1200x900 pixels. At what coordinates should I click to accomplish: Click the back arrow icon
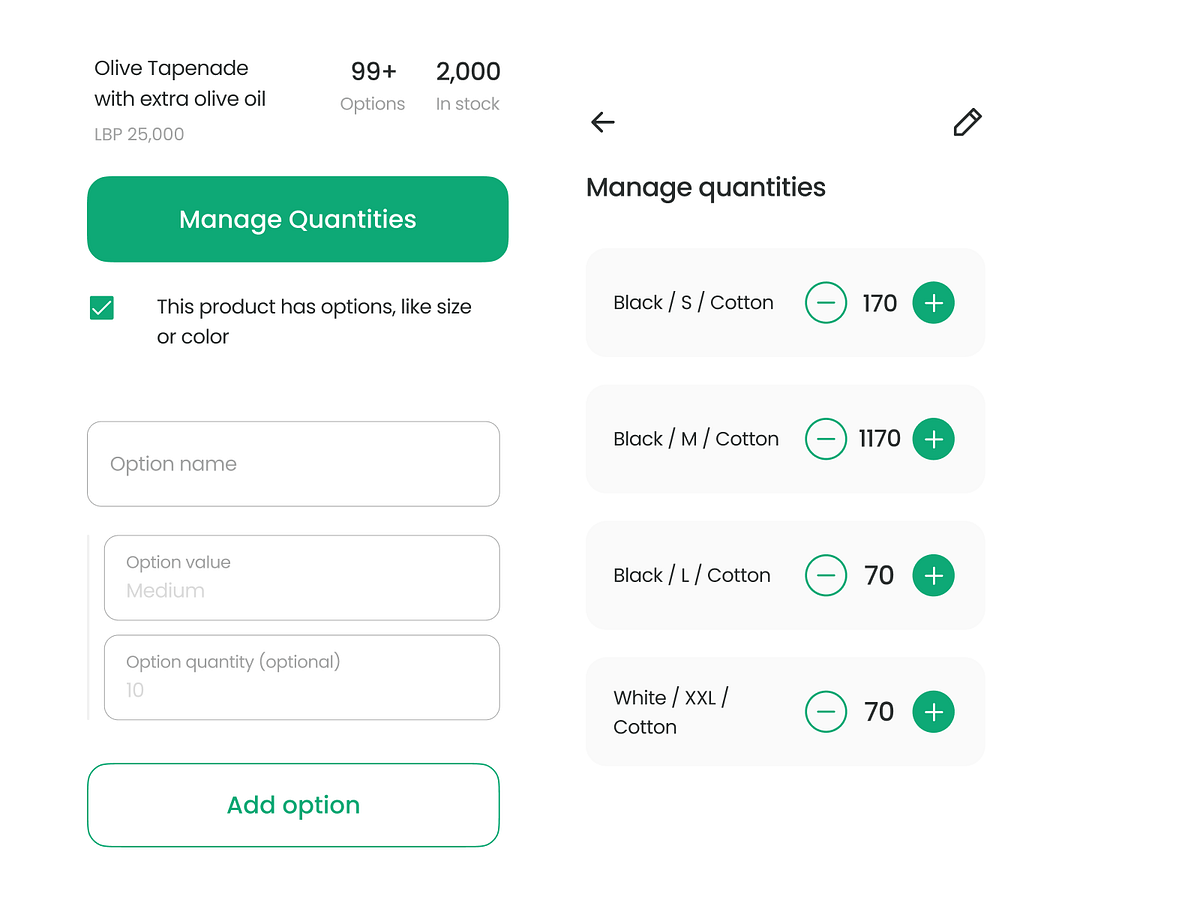(602, 122)
